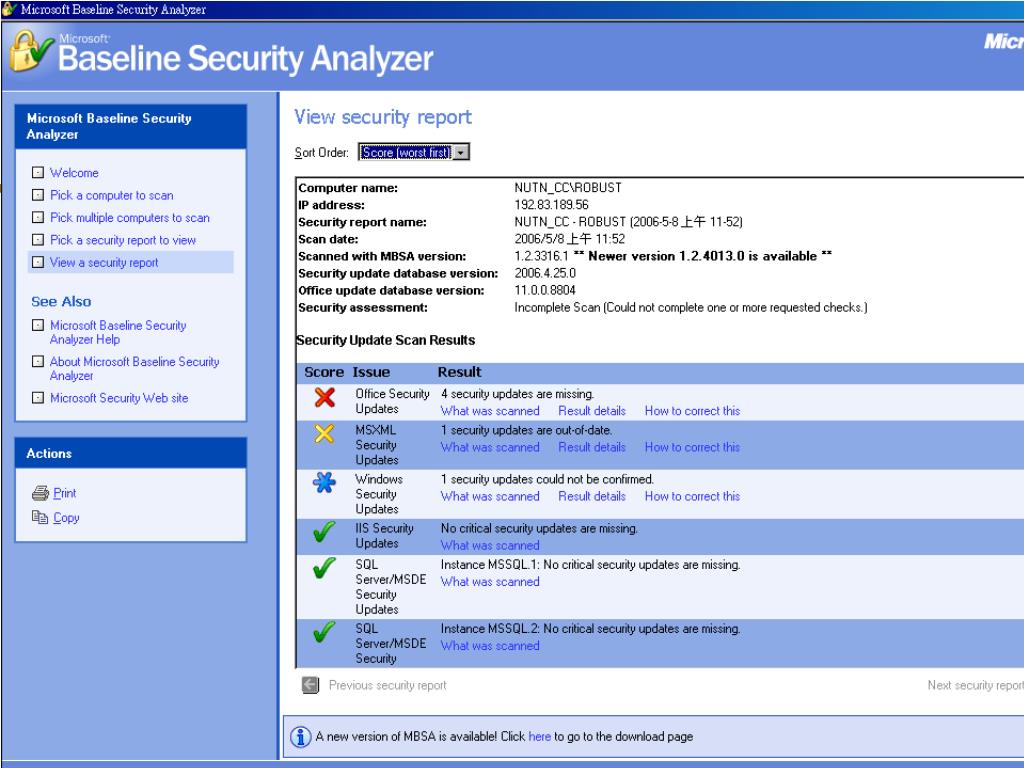The width and height of the screenshot is (1024, 768).
Task: Open Pick a security report to view
Action: [x=123, y=240]
